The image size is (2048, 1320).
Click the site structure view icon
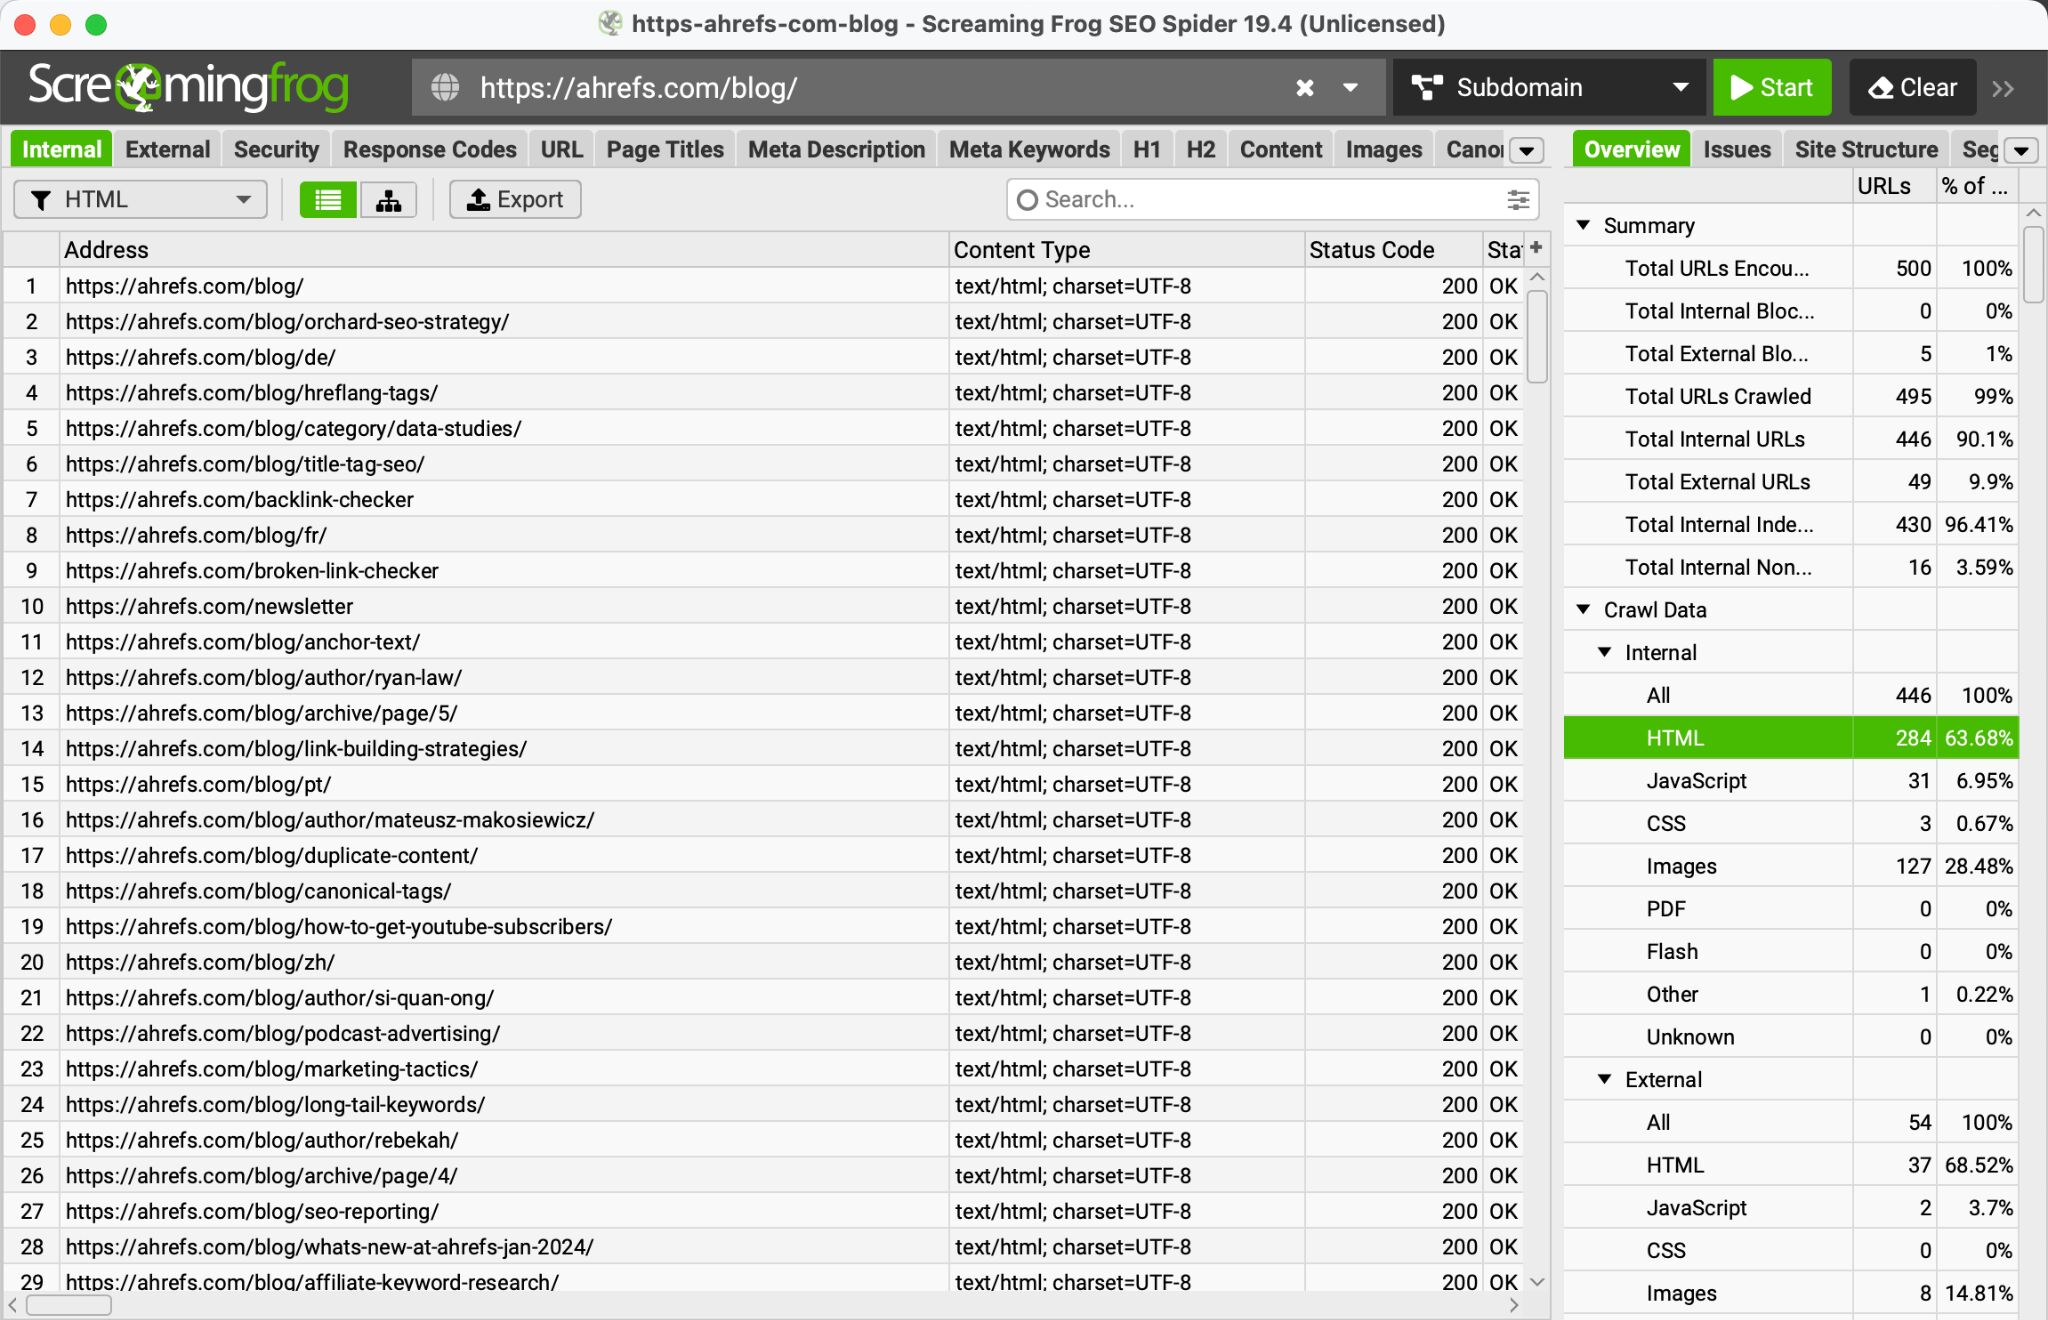[x=385, y=199]
